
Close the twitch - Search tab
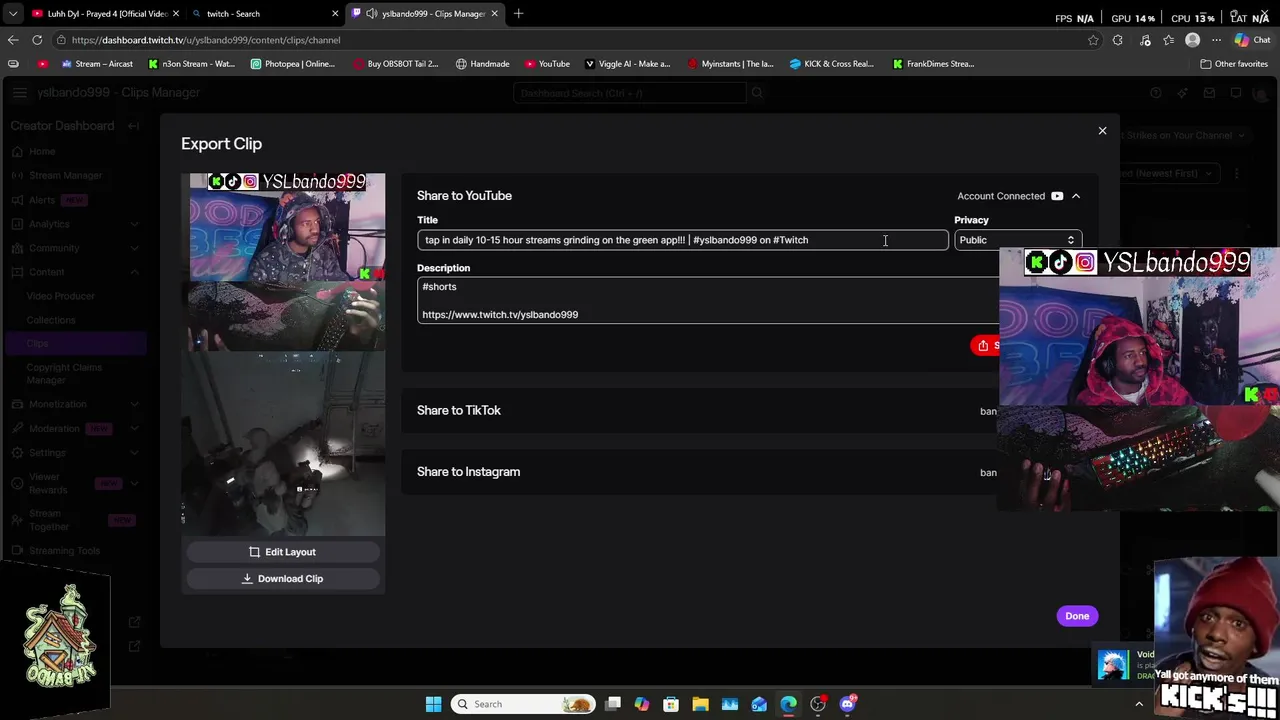[335, 14]
